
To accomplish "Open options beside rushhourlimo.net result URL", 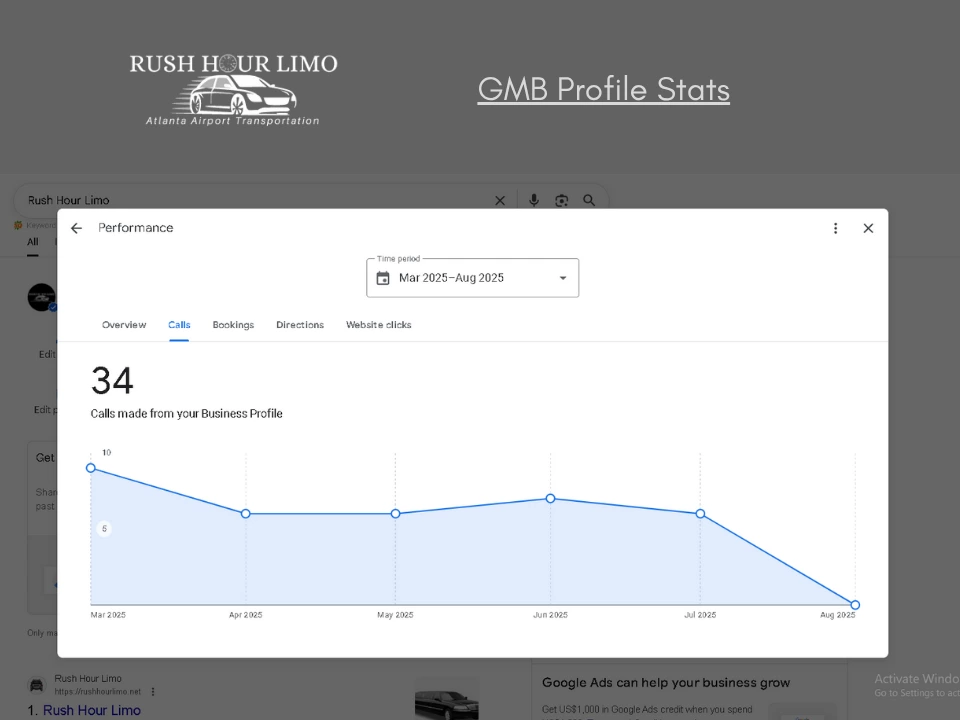I will pos(153,692).
